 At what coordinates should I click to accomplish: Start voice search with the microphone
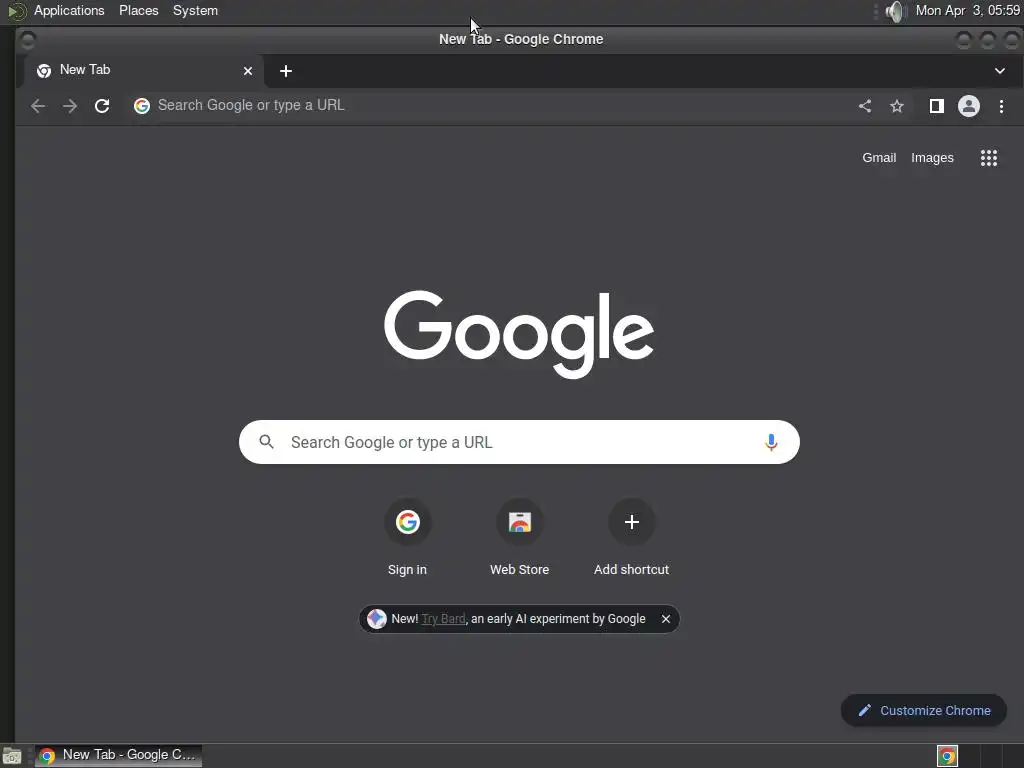pyautogui.click(x=771, y=442)
